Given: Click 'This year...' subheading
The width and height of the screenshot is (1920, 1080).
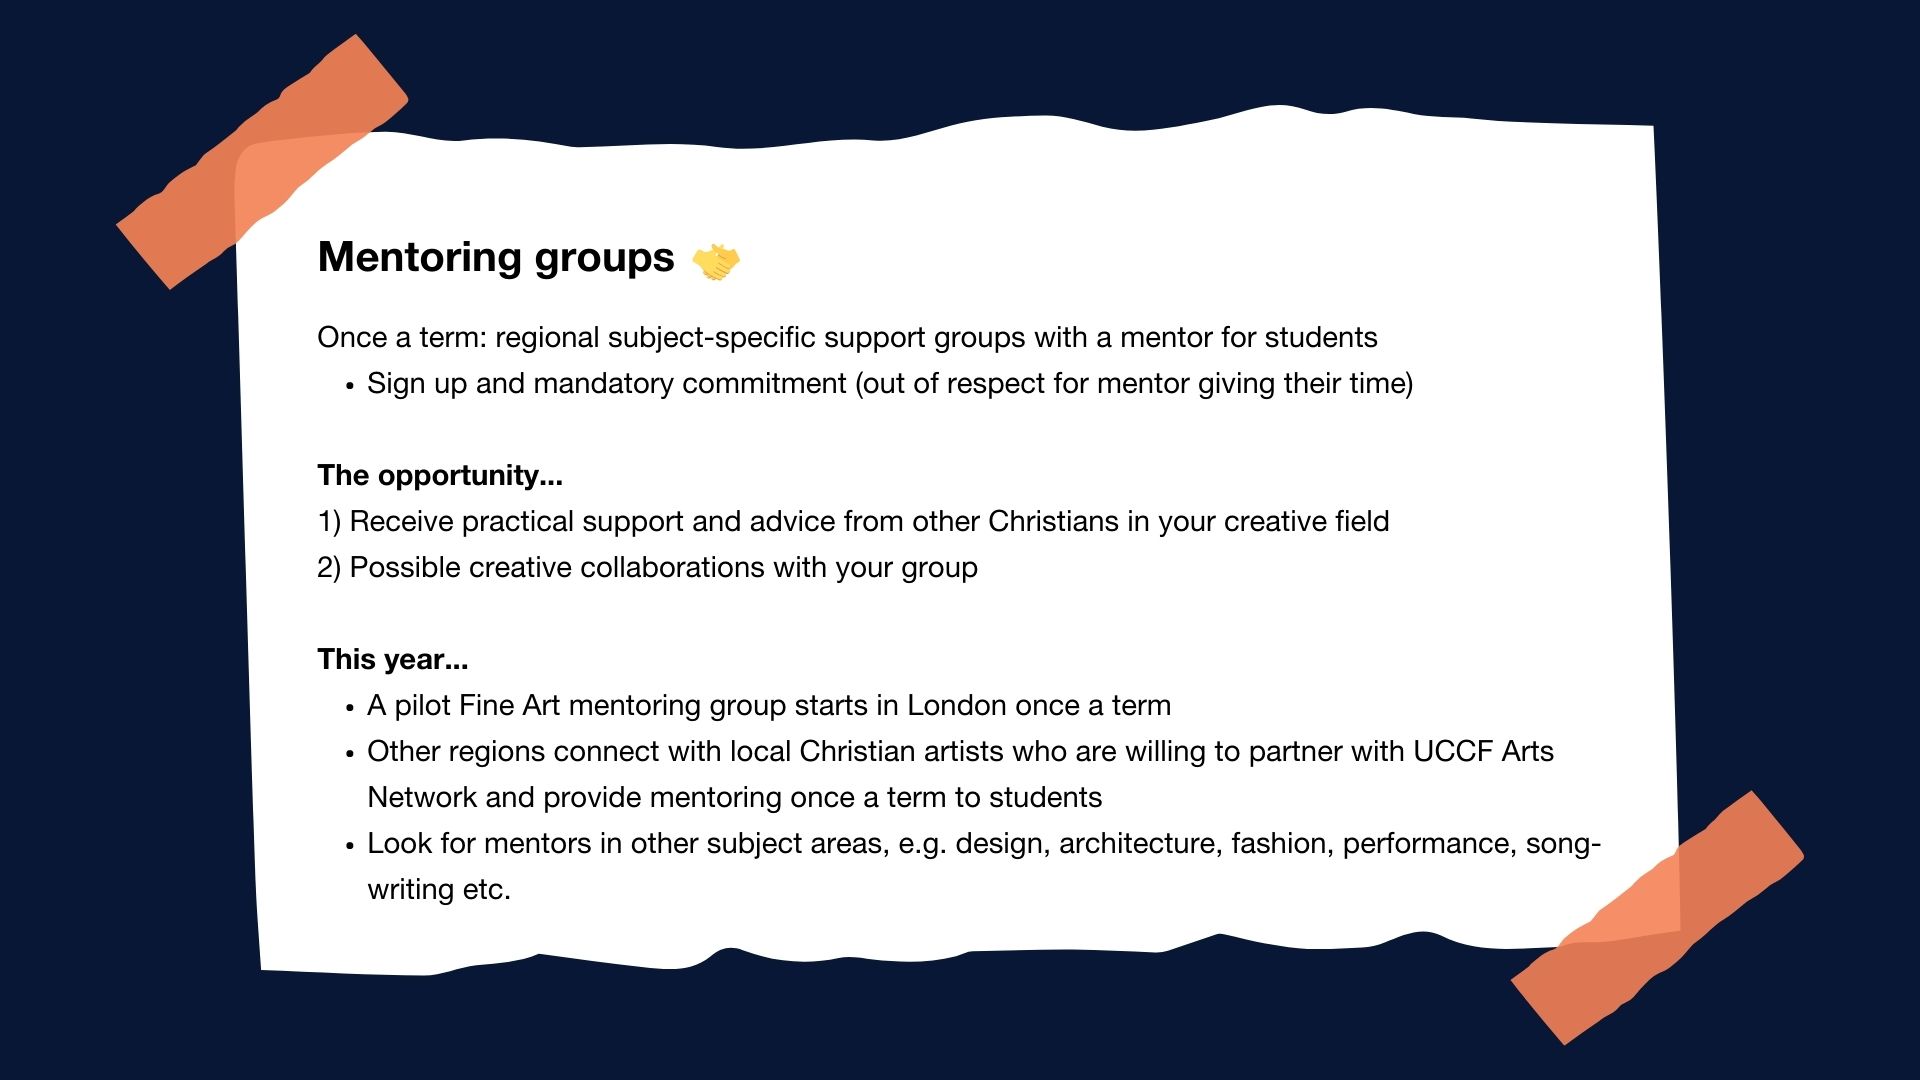Looking at the screenshot, I should tap(393, 659).
